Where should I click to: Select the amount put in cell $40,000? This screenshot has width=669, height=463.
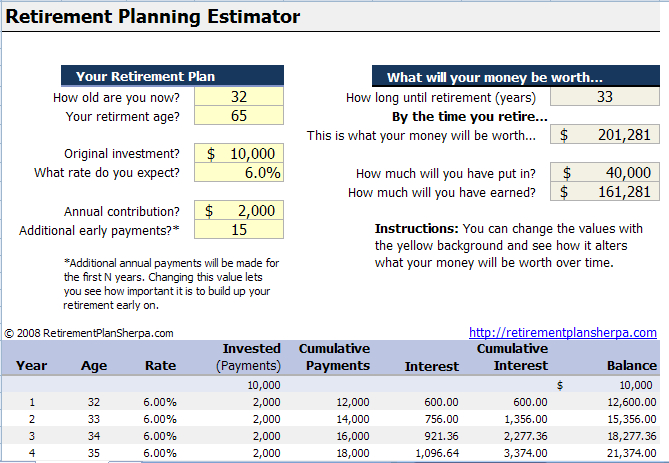click(x=605, y=172)
